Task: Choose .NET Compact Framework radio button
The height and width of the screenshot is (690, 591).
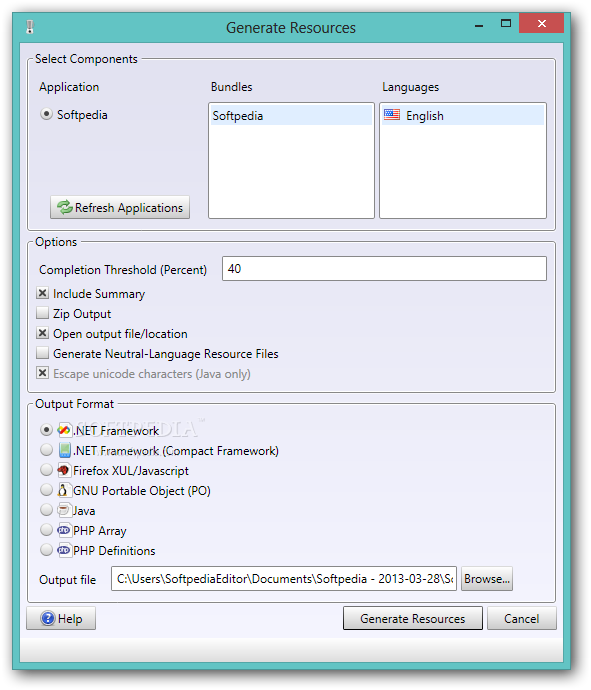Action: click(x=46, y=450)
